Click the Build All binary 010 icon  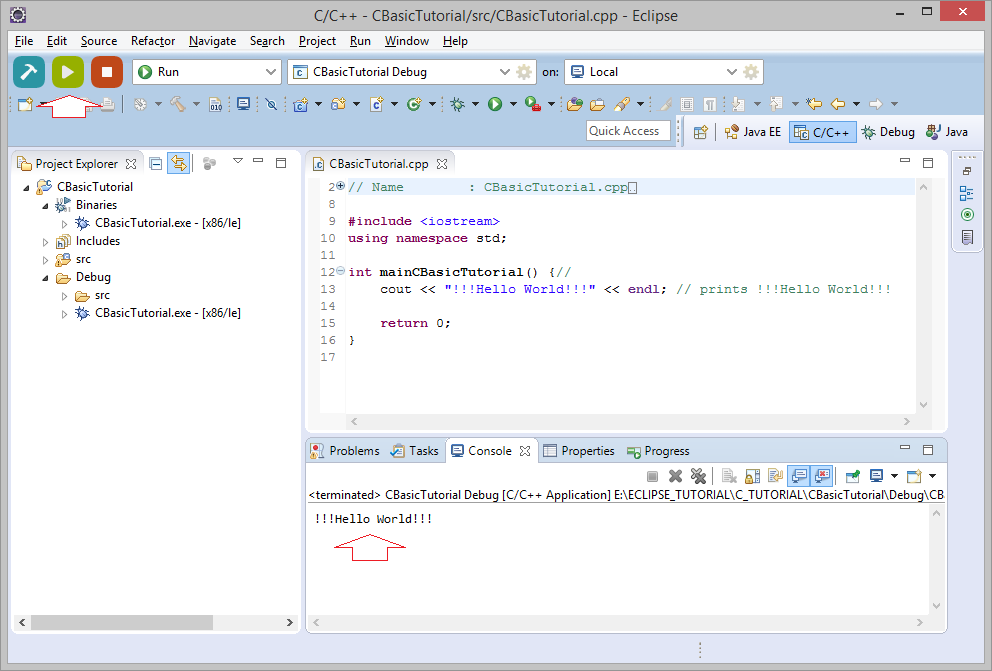click(216, 104)
